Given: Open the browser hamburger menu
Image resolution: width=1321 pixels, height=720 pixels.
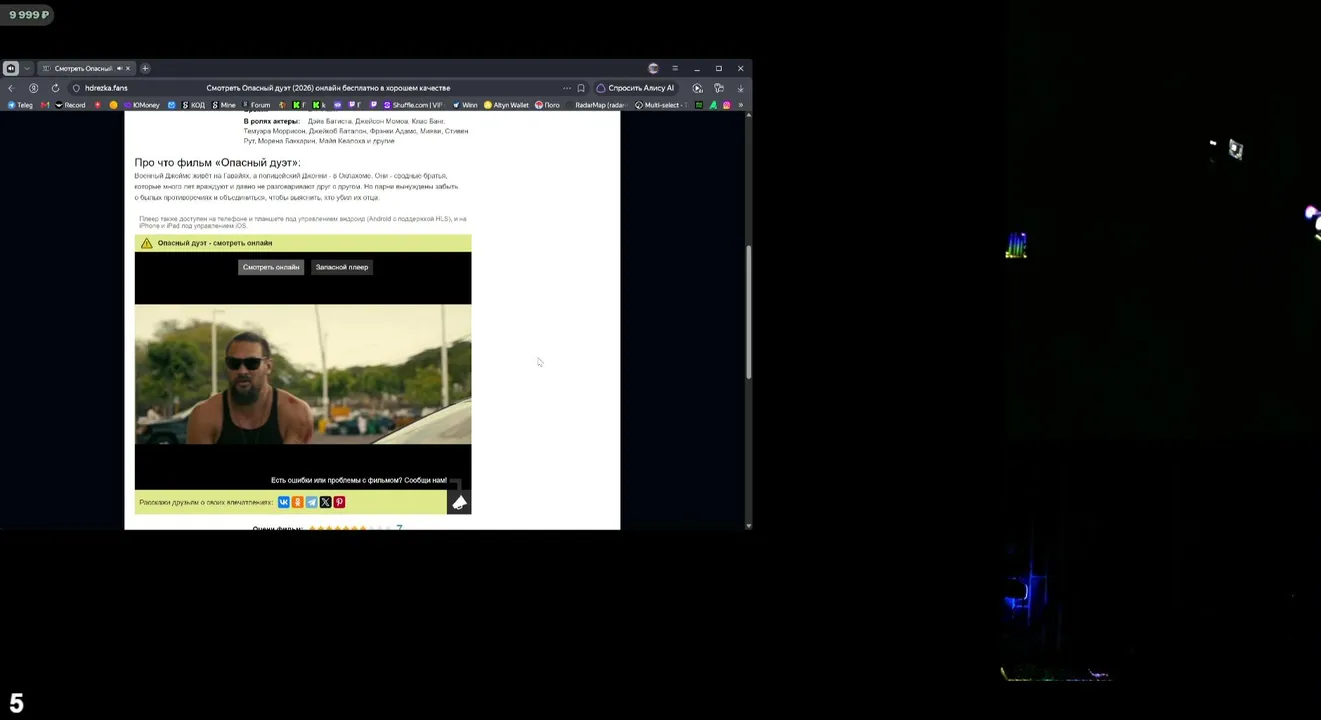Looking at the screenshot, I should coord(675,68).
